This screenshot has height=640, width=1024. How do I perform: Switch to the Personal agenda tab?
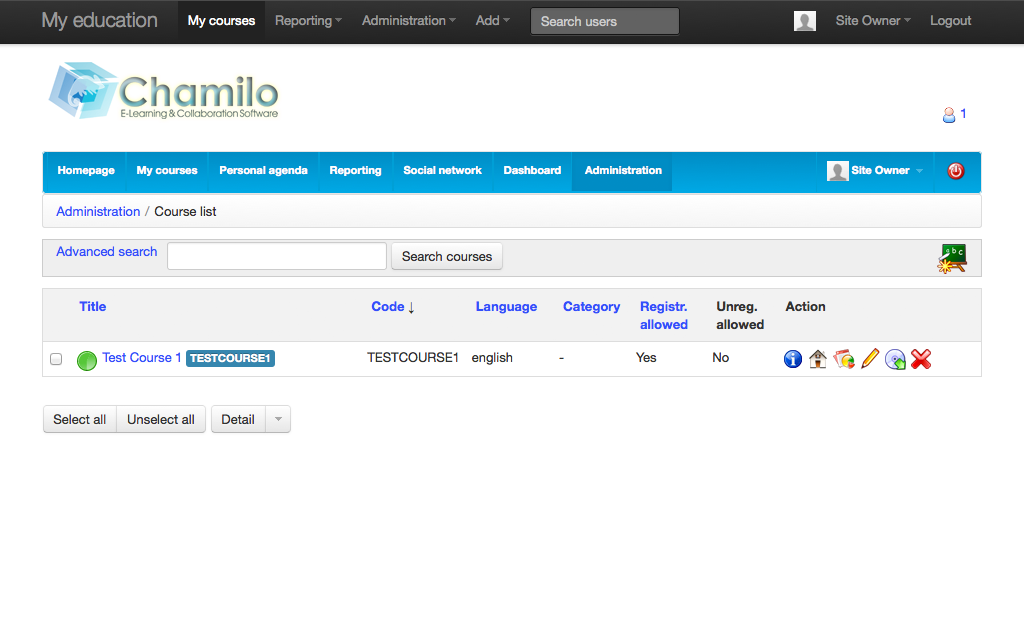263,171
